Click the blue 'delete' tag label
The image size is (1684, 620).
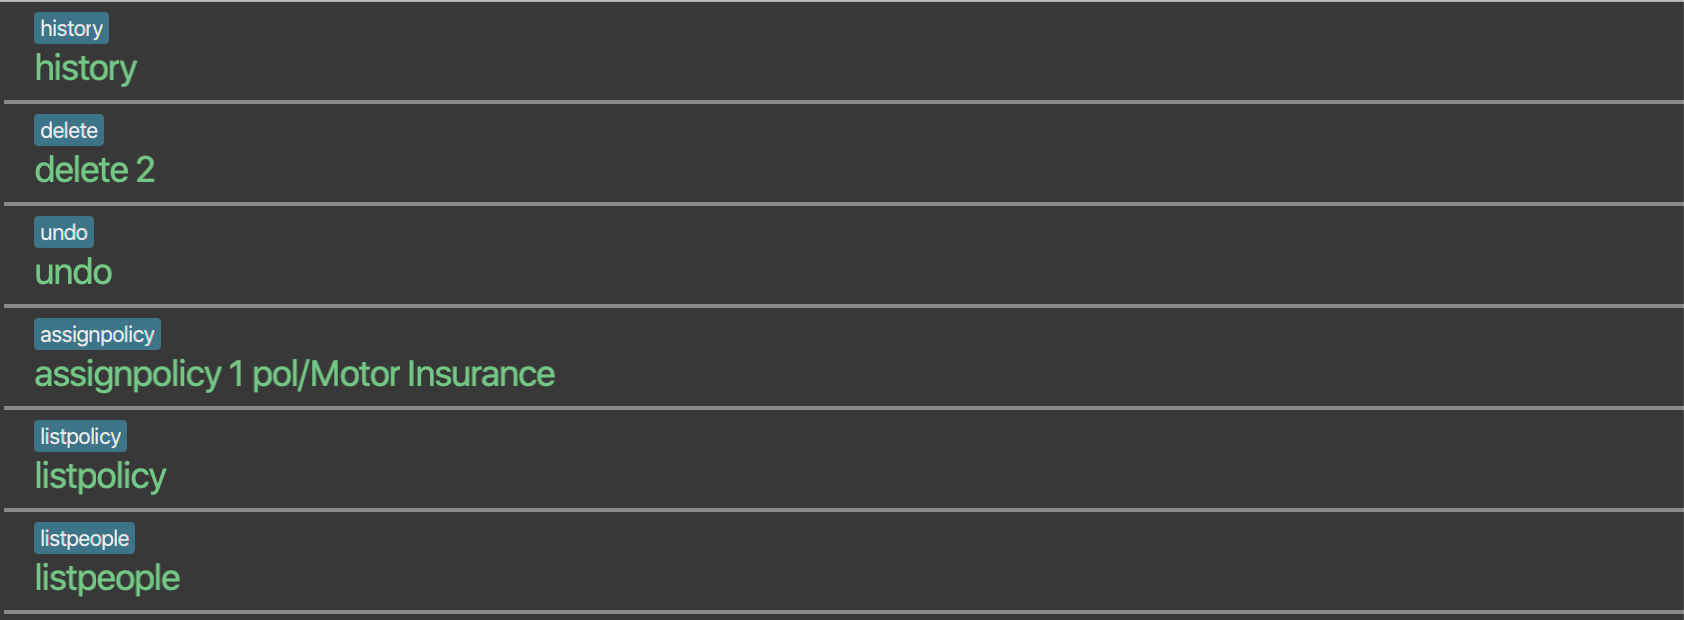pyautogui.click(x=69, y=131)
